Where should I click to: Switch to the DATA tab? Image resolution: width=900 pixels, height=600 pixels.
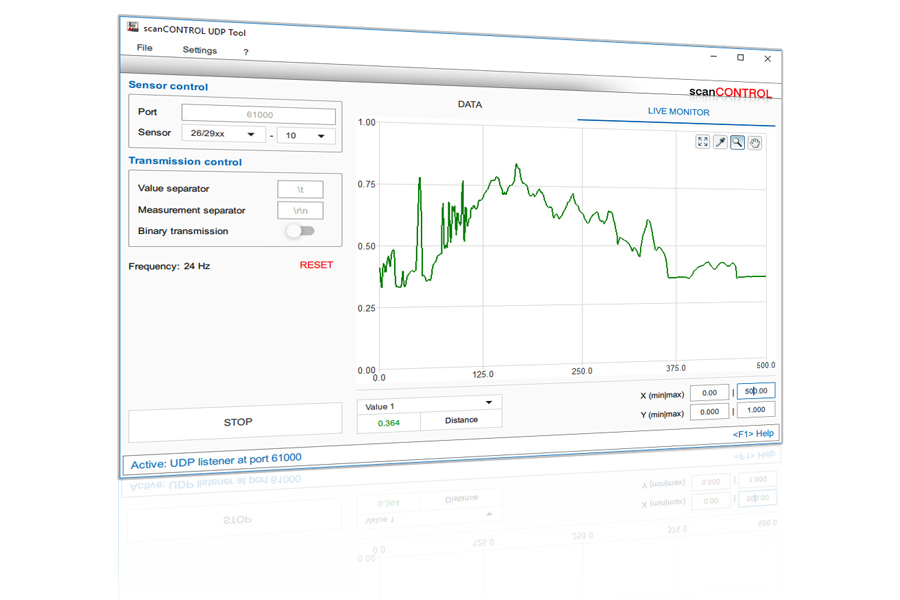pos(470,104)
